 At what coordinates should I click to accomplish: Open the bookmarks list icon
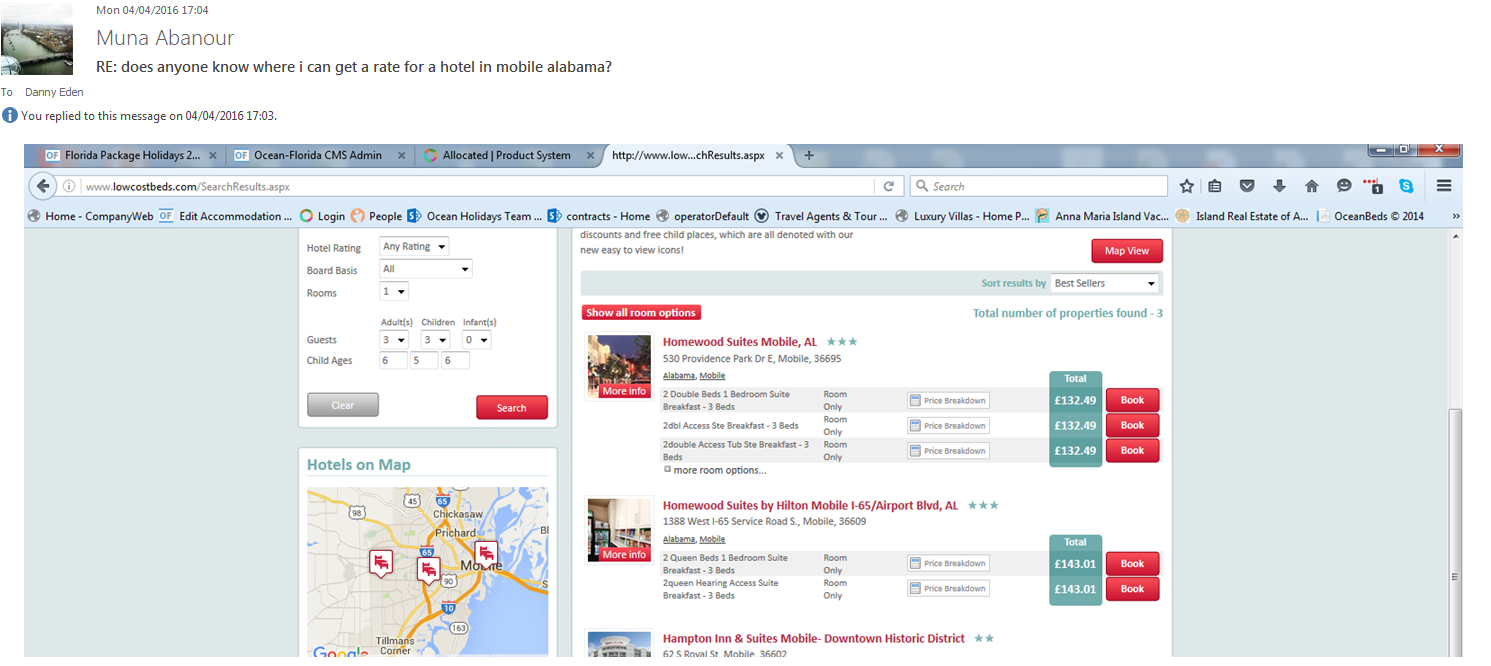pos(1215,186)
